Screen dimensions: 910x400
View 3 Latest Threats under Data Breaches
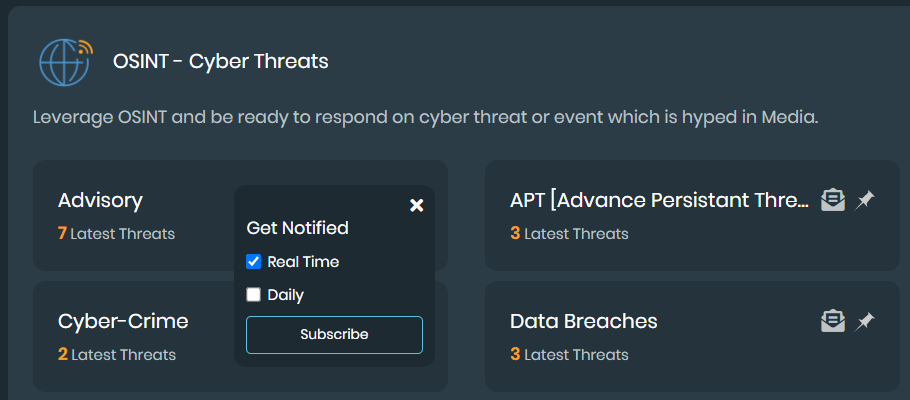[569, 355]
